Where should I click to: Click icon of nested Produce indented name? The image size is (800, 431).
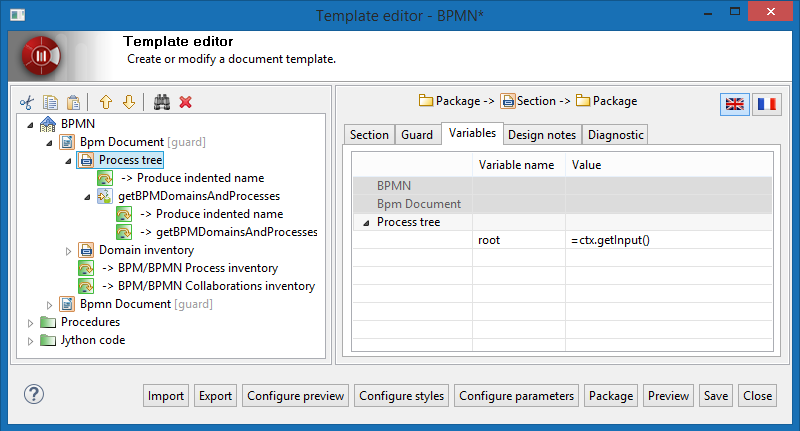coord(124,214)
